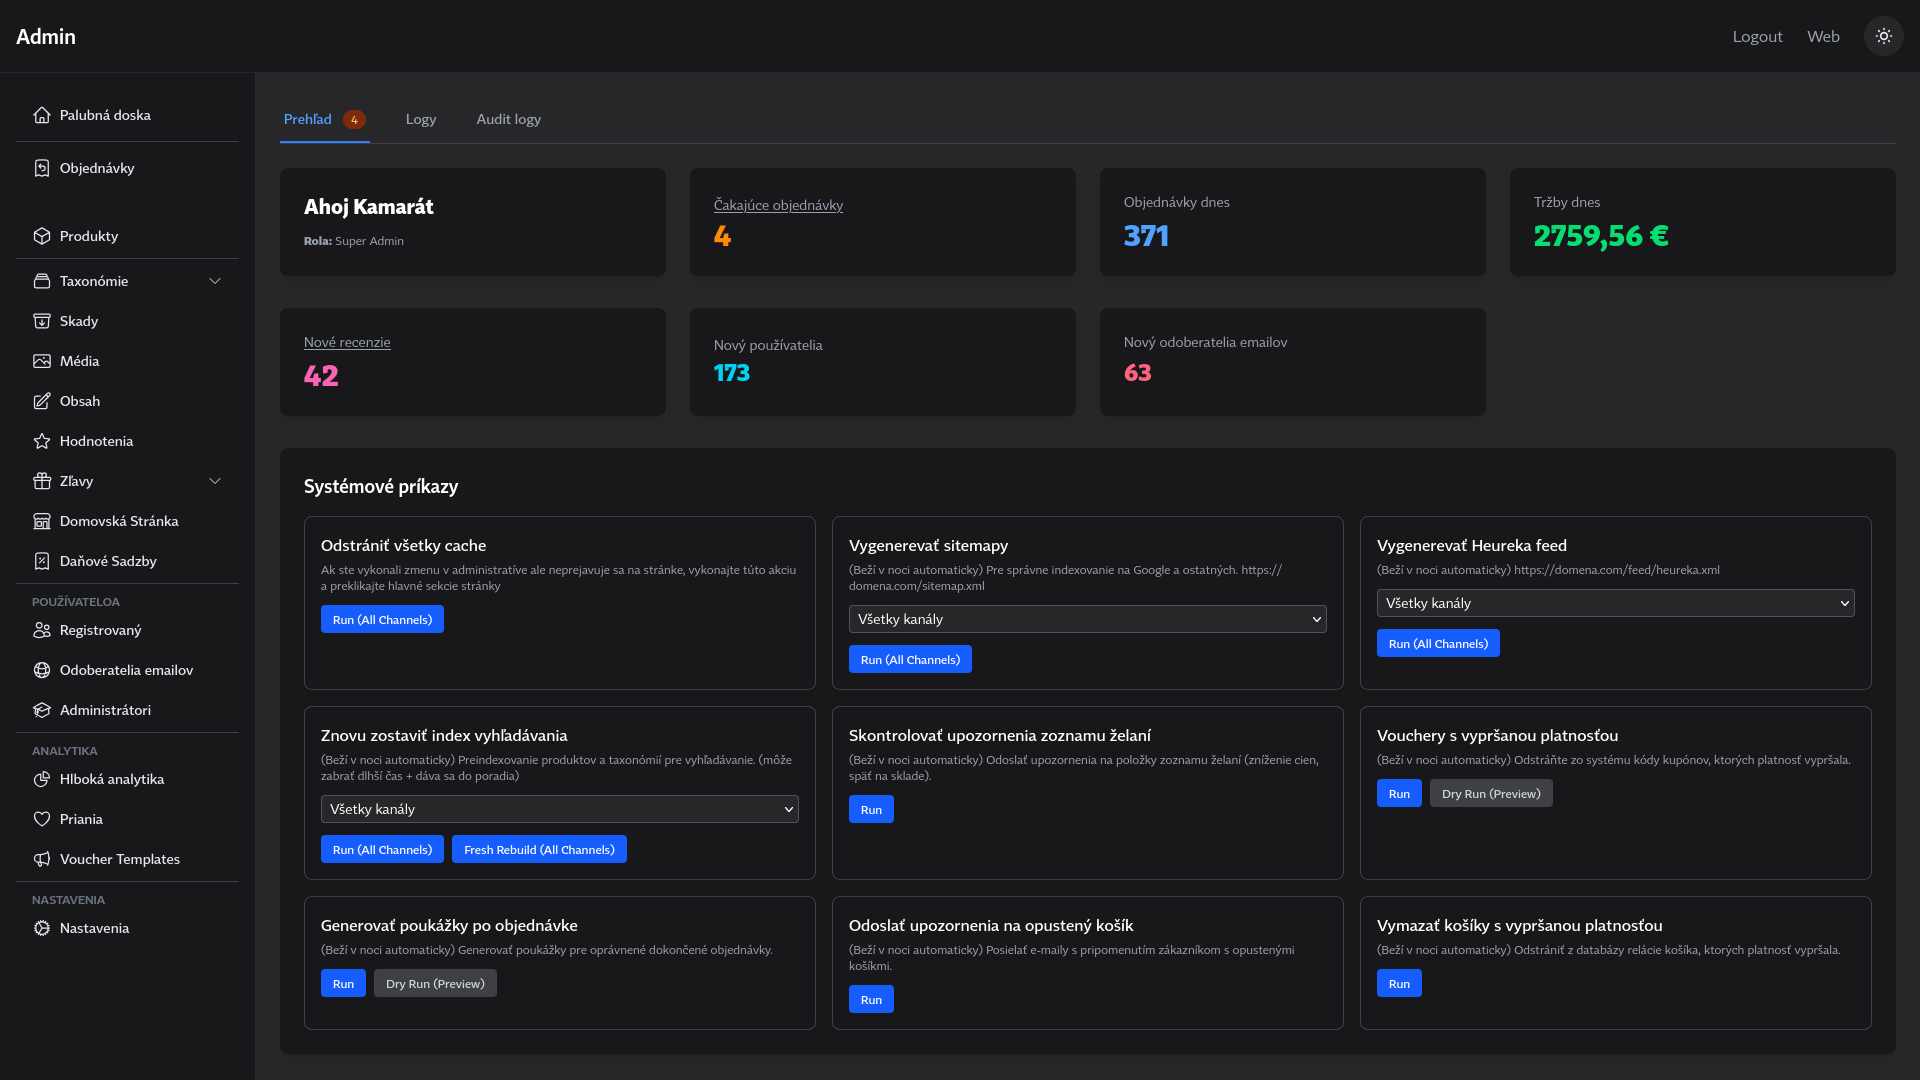The height and width of the screenshot is (1080, 1920).
Task: Click the Palubná doska home icon
Action: tap(42, 115)
